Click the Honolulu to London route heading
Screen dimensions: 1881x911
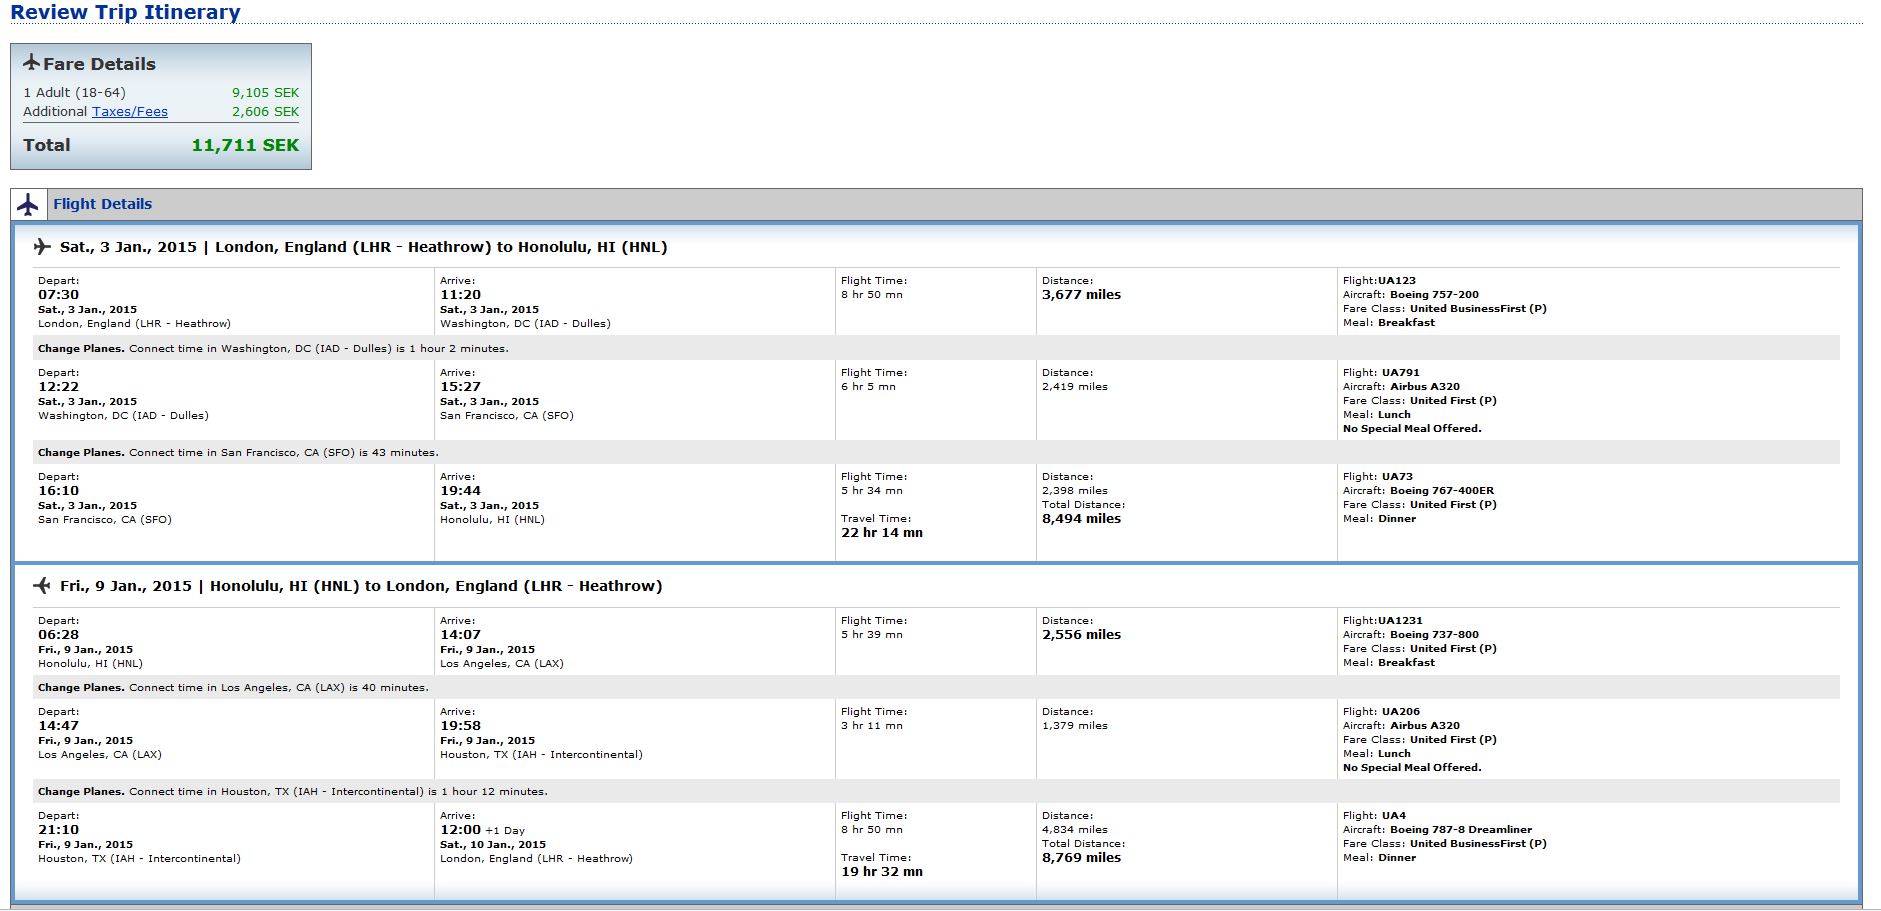coord(361,586)
